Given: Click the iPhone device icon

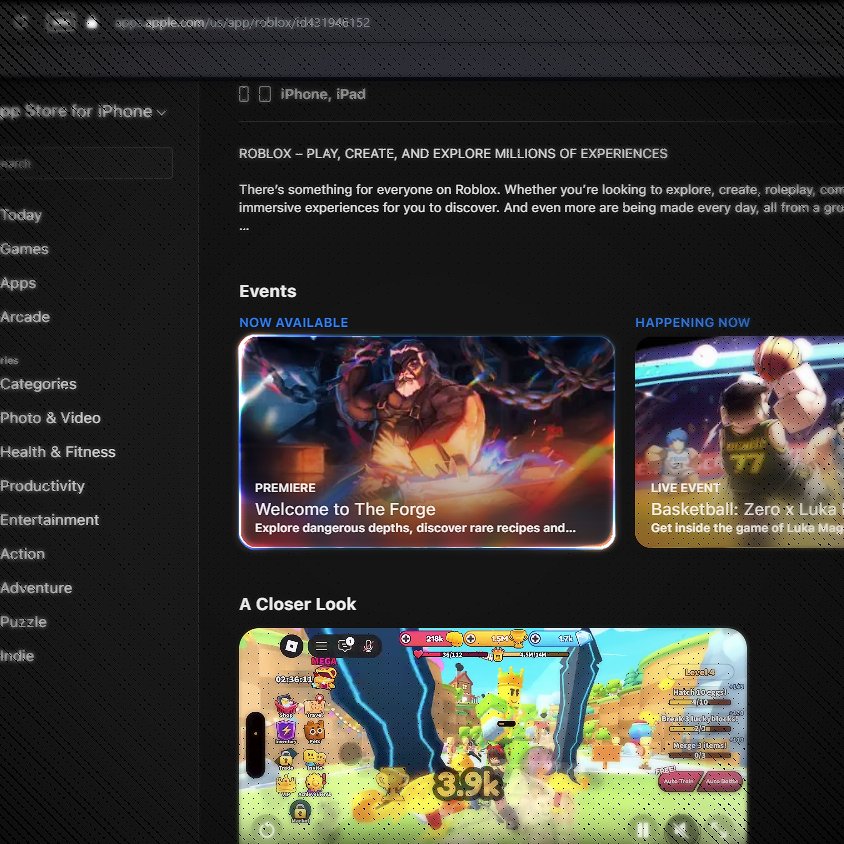Looking at the screenshot, I should tap(244, 94).
